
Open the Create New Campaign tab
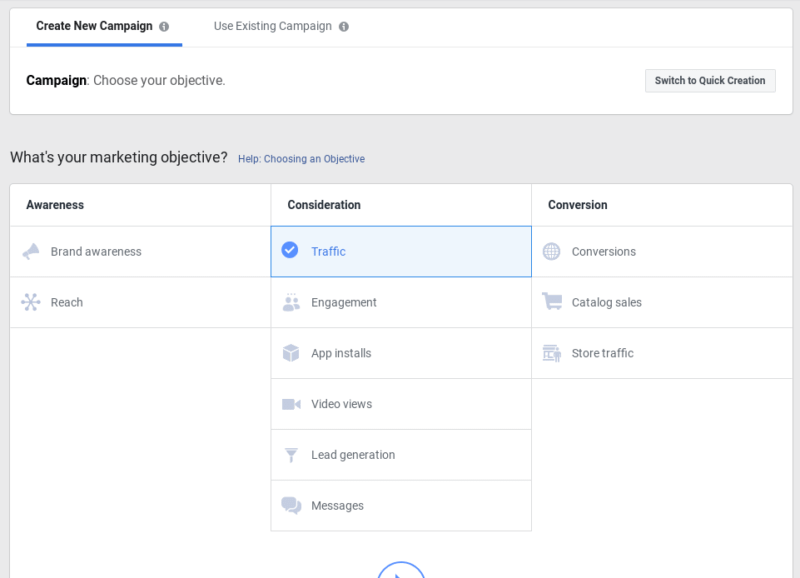click(94, 26)
